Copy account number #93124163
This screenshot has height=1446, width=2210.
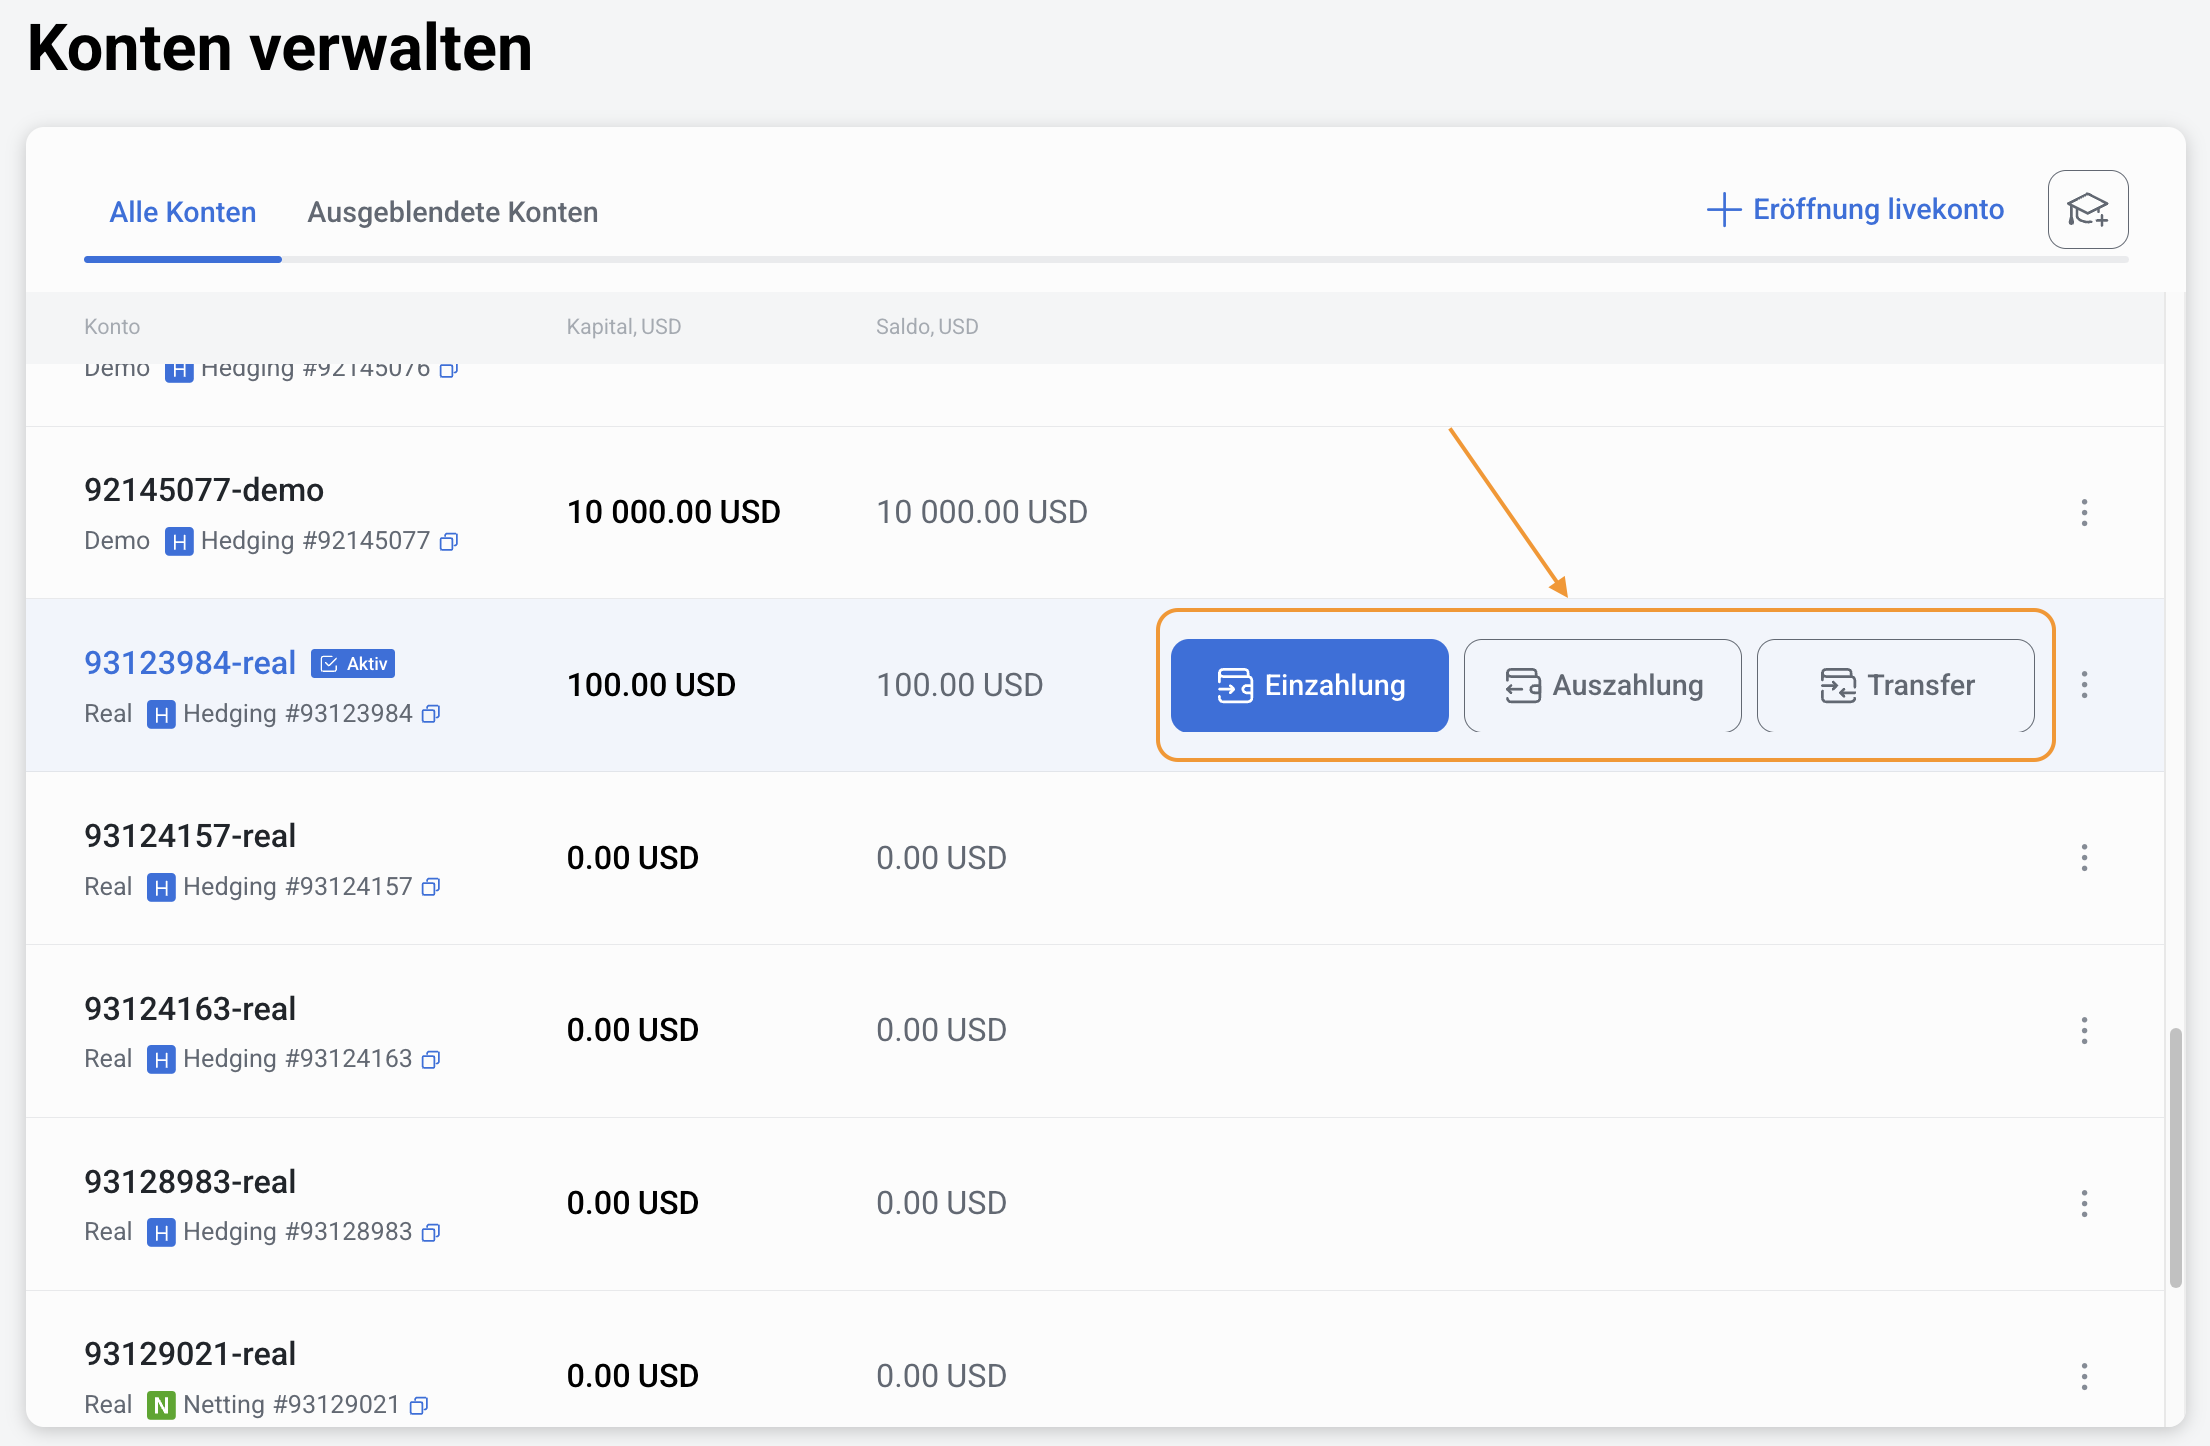pos(431,1060)
